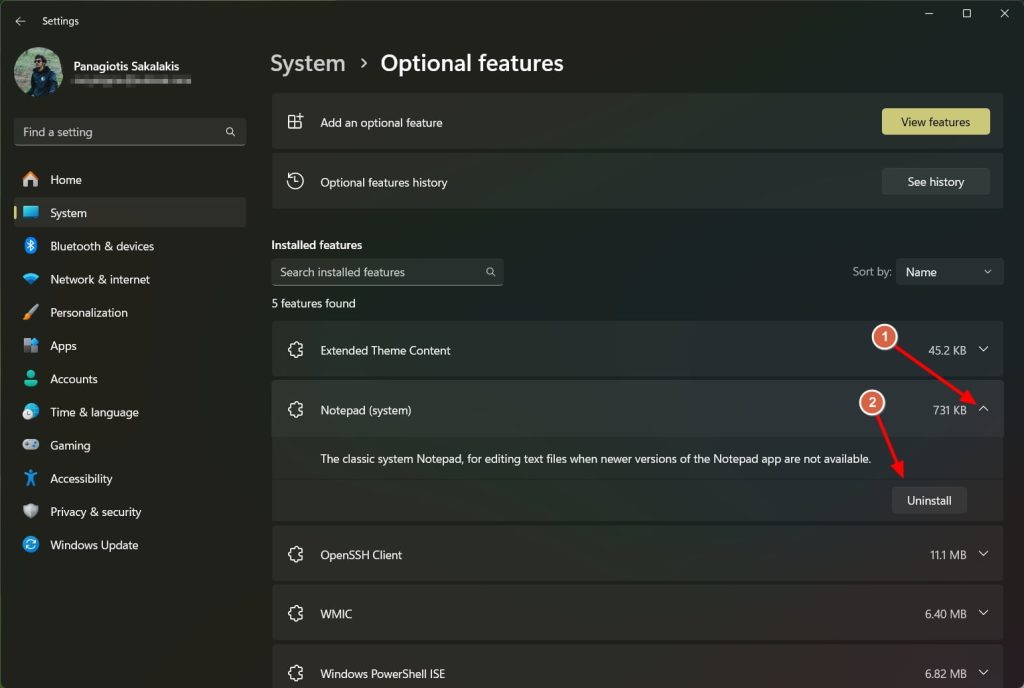Select the Apps icon in sidebar
The width and height of the screenshot is (1024, 688).
[30, 345]
